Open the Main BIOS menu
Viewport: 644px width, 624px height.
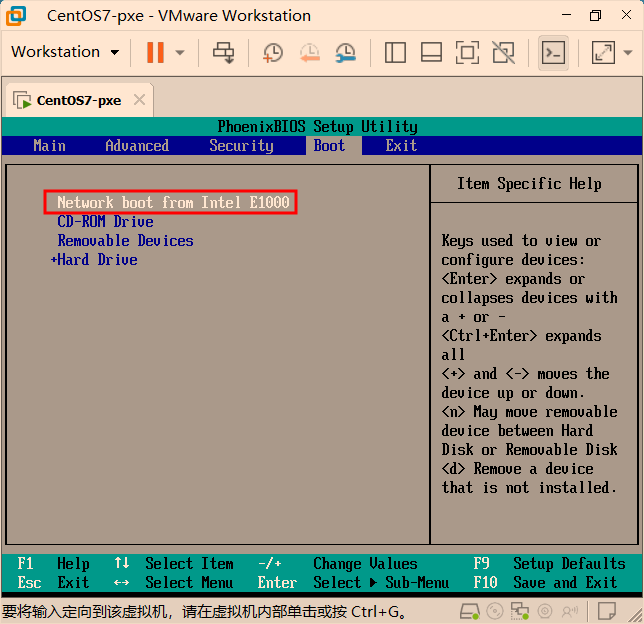tap(49, 146)
